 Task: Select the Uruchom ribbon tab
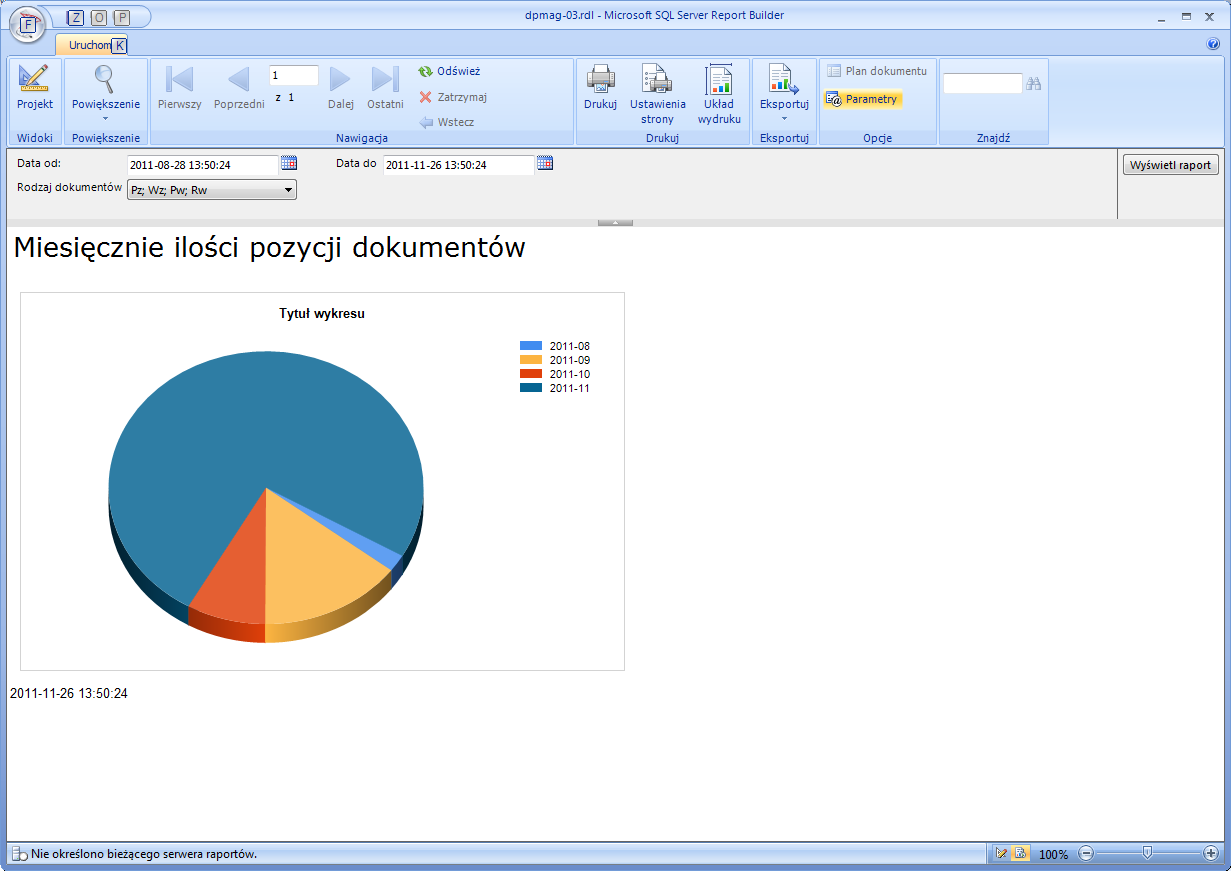pos(90,45)
